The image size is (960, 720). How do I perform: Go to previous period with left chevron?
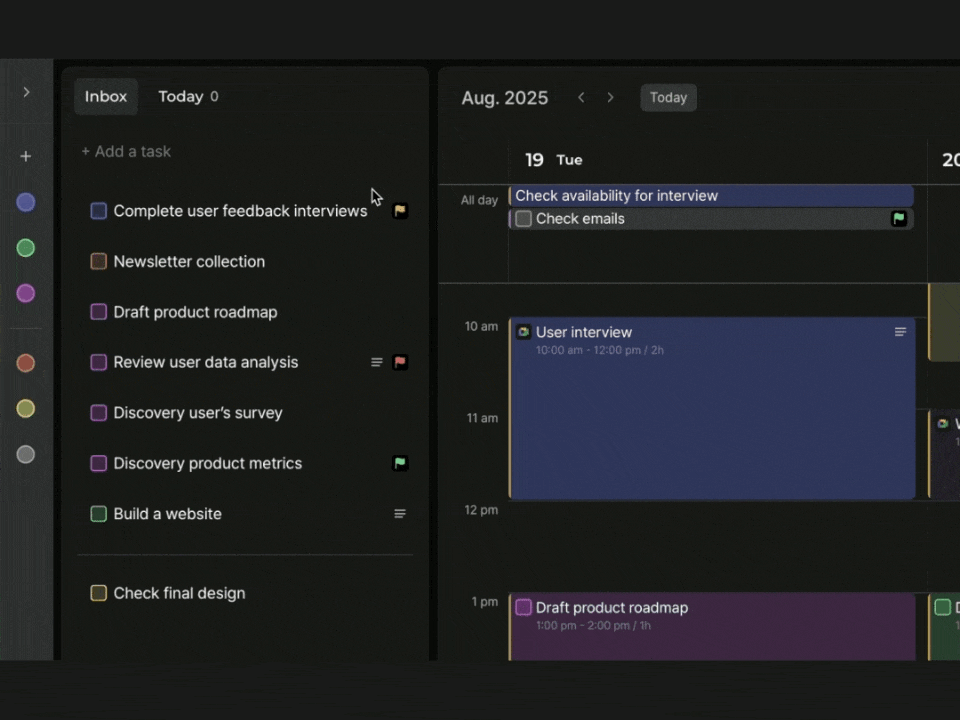(x=581, y=98)
